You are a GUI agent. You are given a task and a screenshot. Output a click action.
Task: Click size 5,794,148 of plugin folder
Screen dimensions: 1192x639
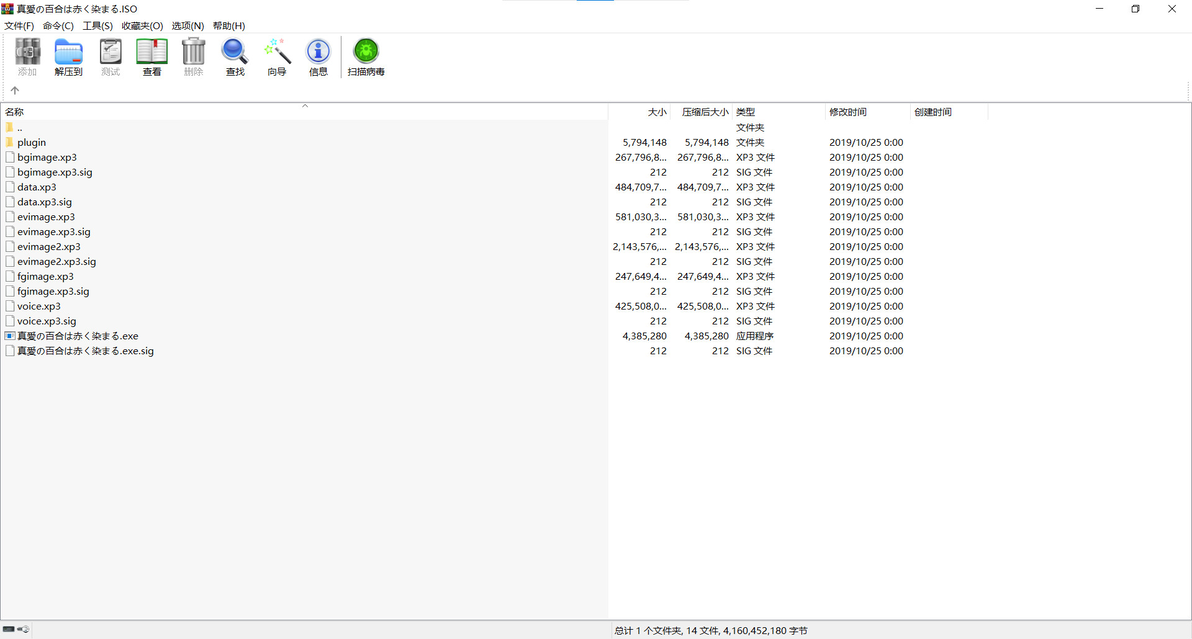pyautogui.click(x=645, y=142)
